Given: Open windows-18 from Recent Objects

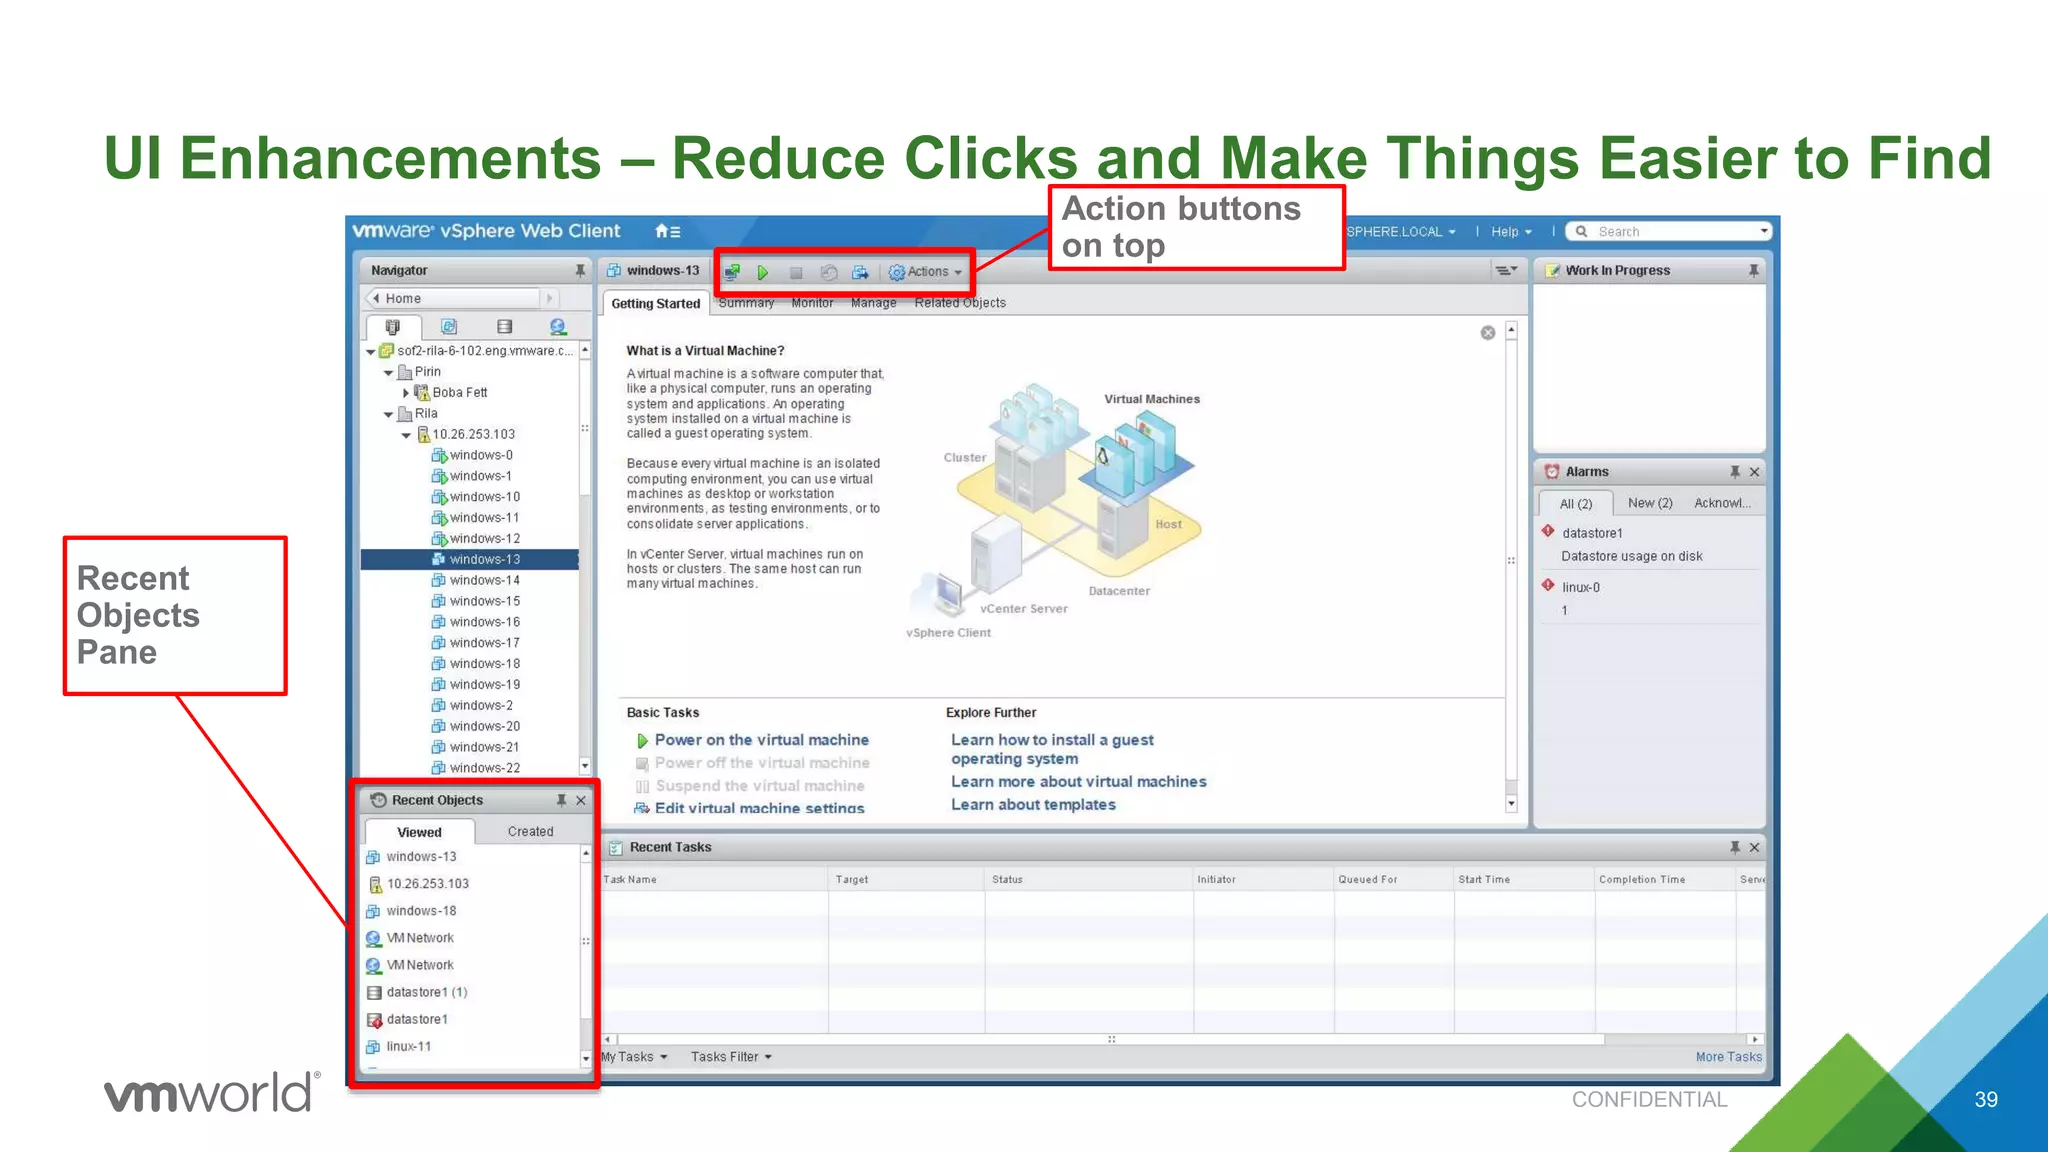Looking at the screenshot, I should [x=421, y=911].
